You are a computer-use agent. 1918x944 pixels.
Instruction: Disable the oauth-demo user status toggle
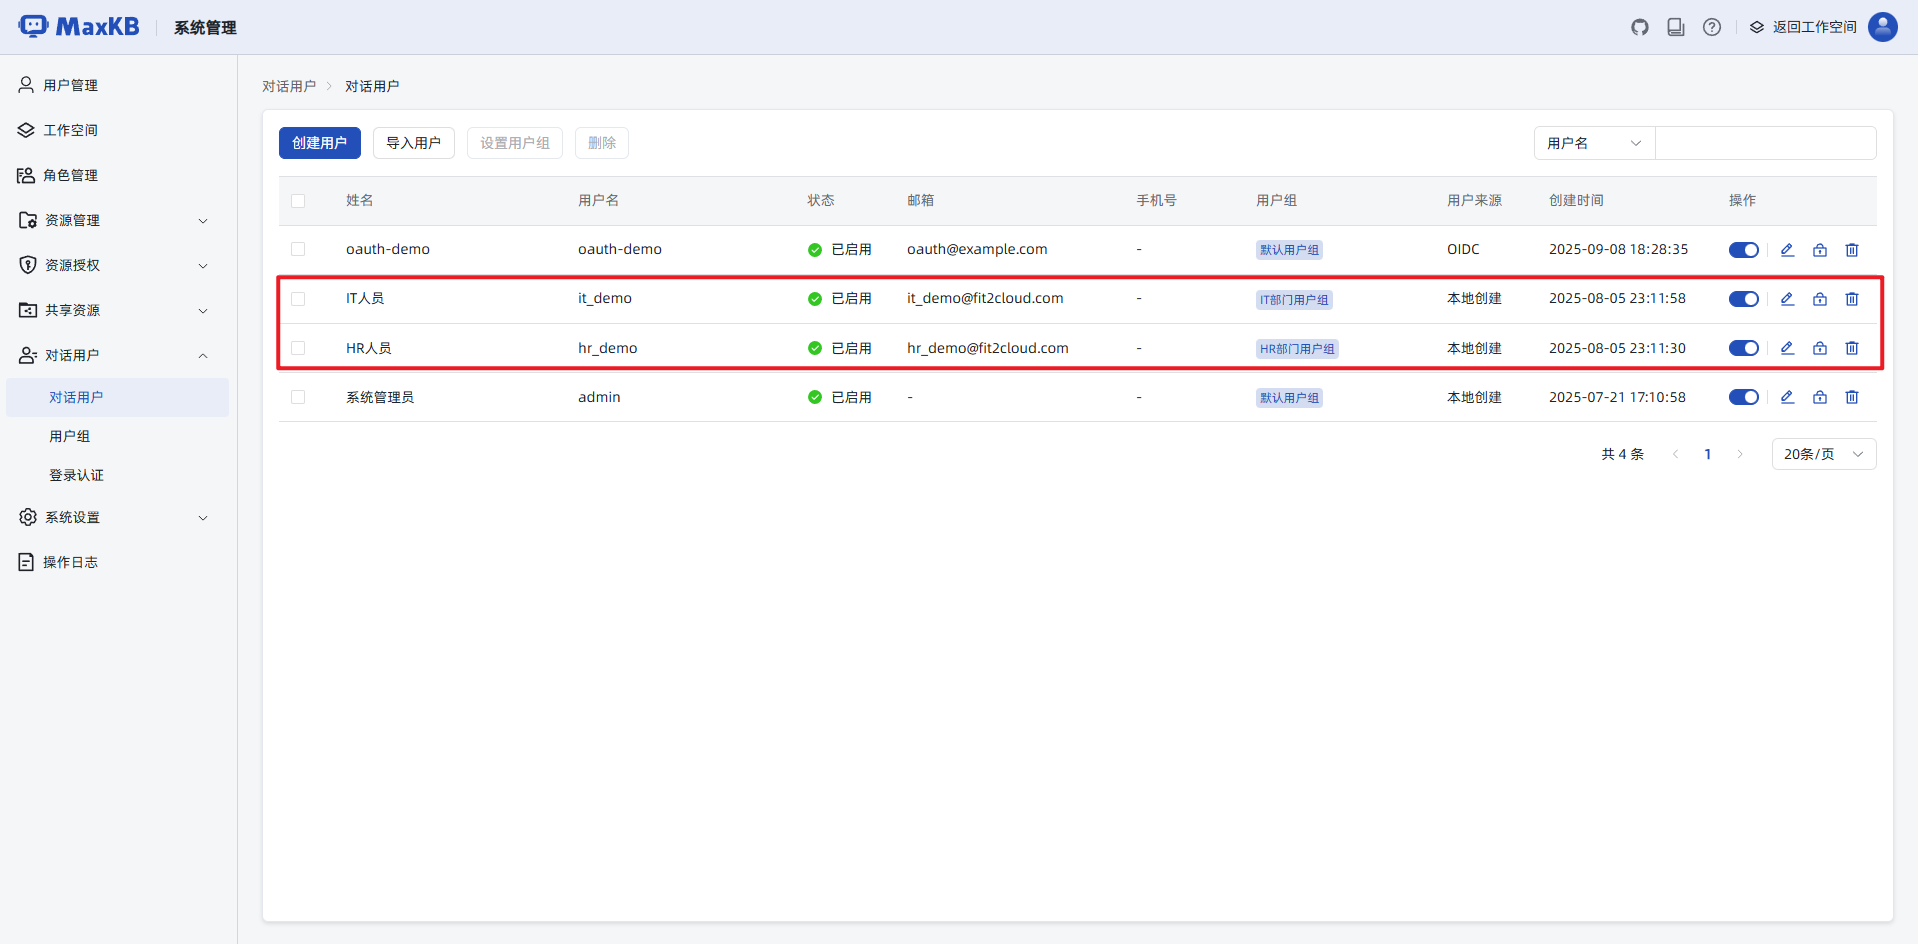(1743, 250)
